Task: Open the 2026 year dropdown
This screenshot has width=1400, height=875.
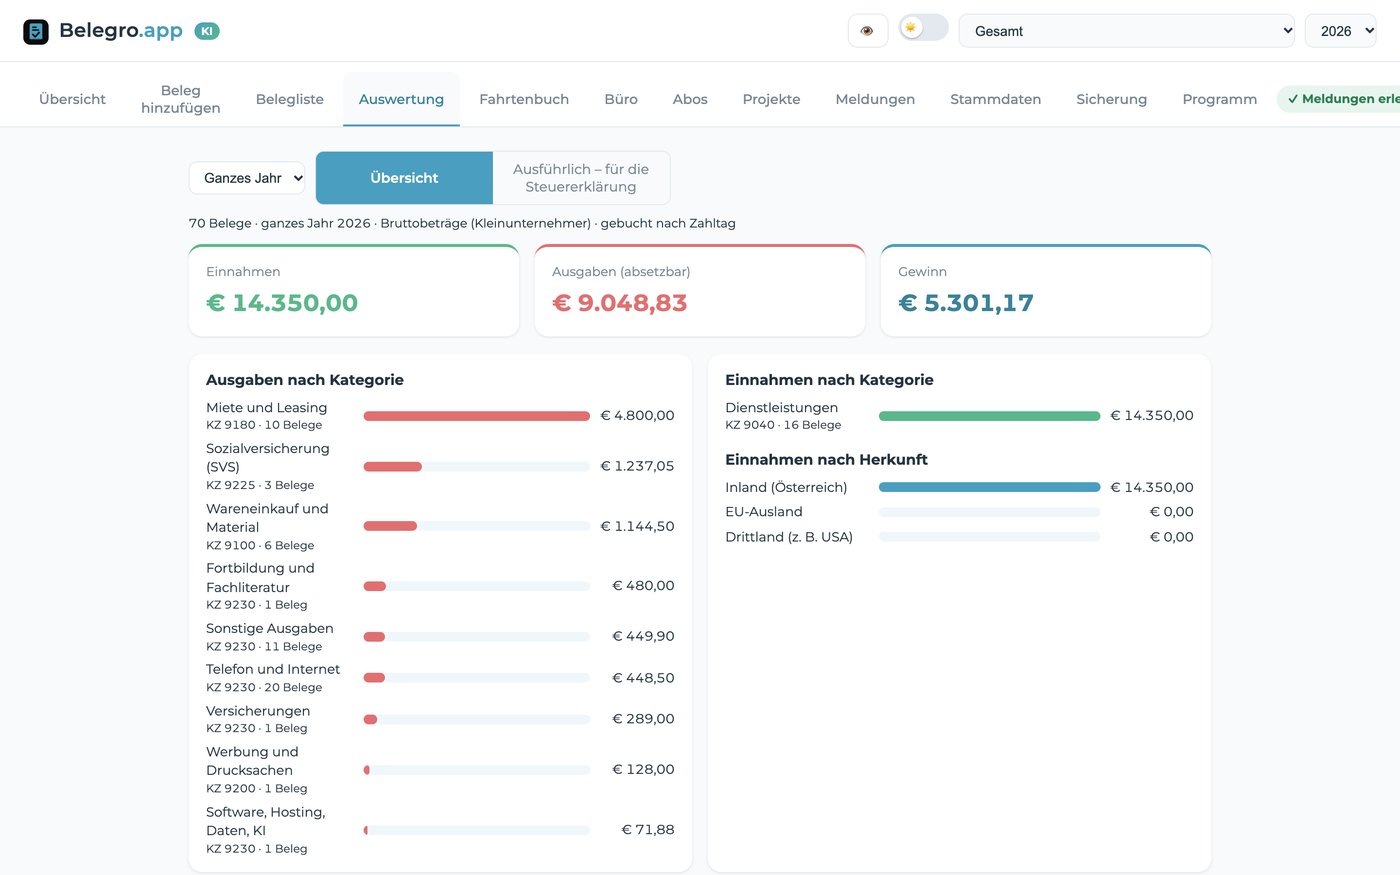Action: (x=1341, y=31)
